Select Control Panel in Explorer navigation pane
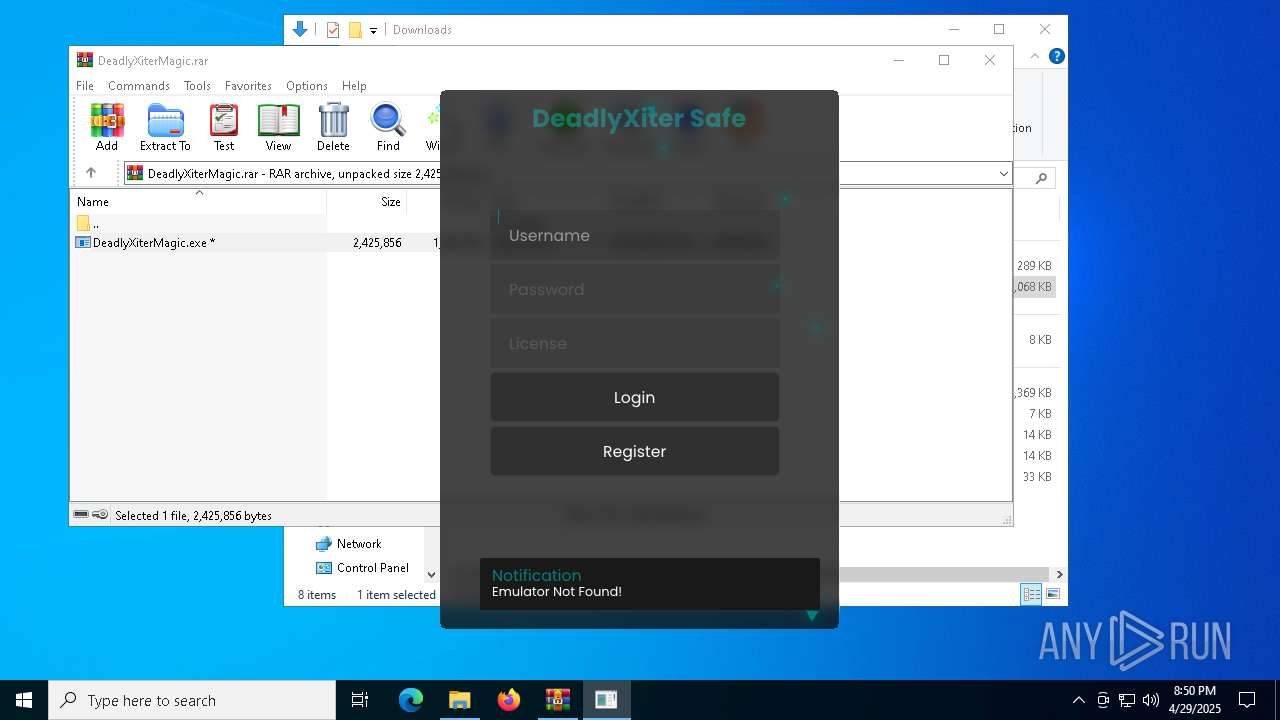The width and height of the screenshot is (1280, 720). [362, 568]
